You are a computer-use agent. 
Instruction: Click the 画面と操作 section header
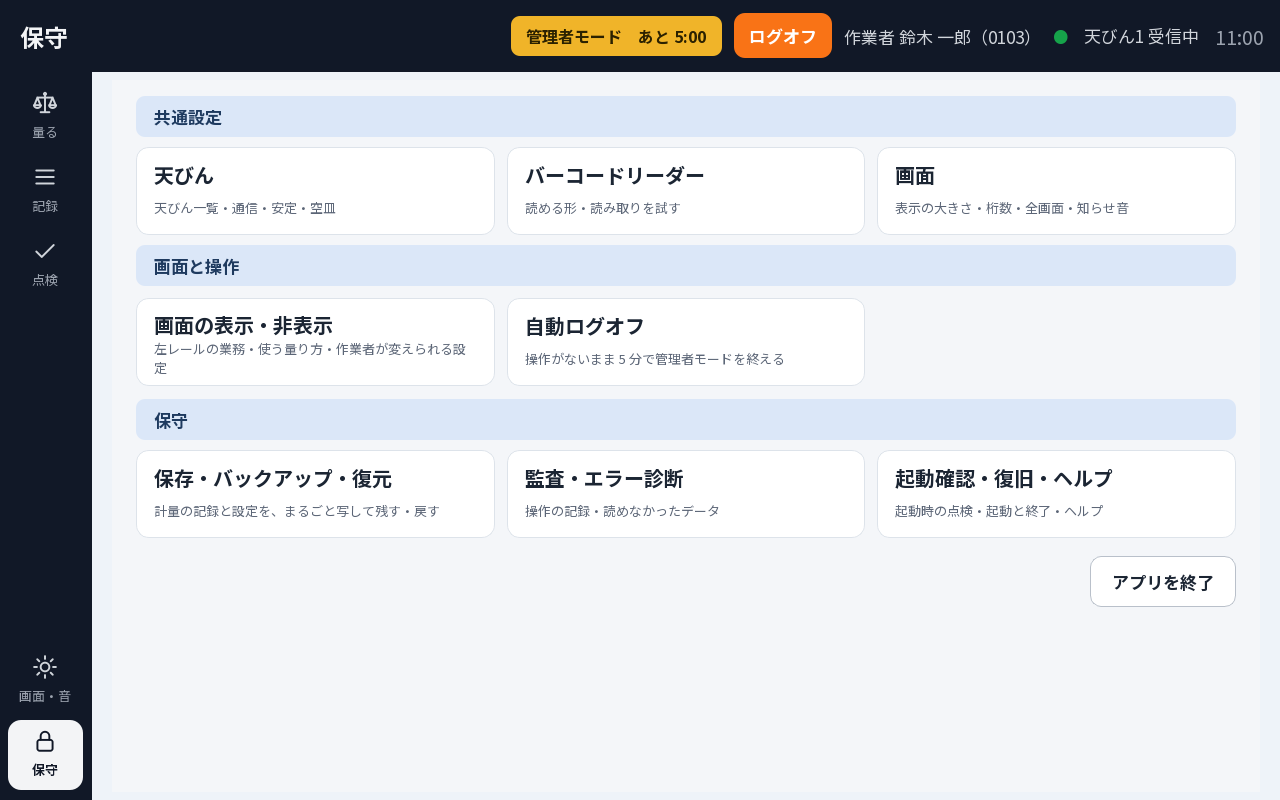[686, 266]
